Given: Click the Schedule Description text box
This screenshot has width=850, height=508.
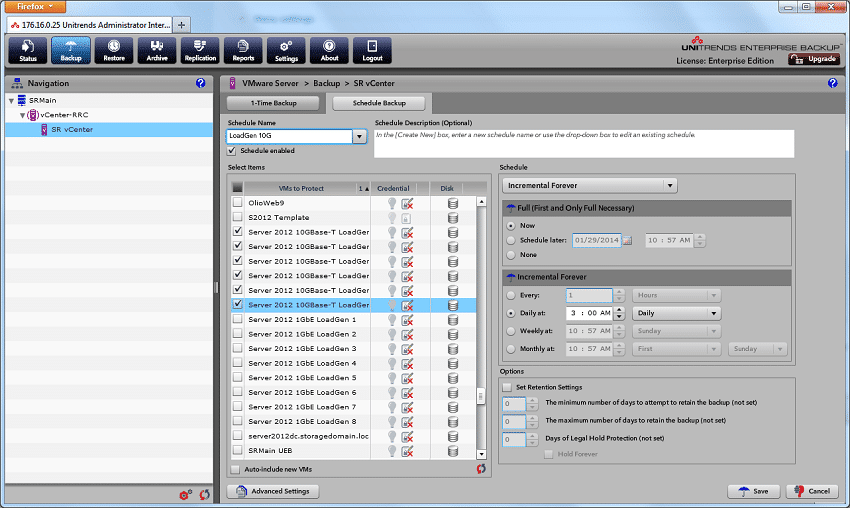Looking at the screenshot, I should (x=584, y=144).
